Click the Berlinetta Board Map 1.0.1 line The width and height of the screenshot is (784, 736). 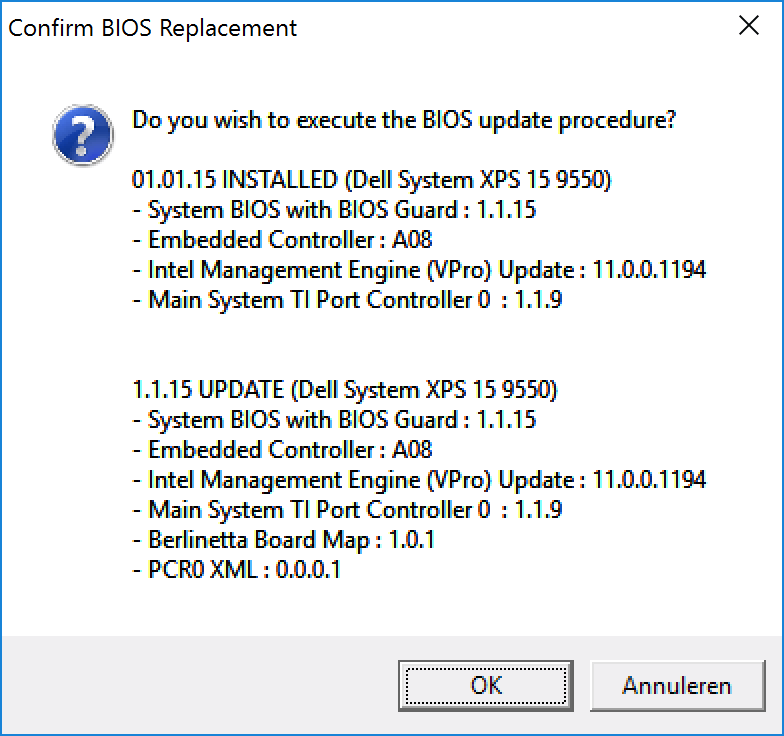coord(283,540)
